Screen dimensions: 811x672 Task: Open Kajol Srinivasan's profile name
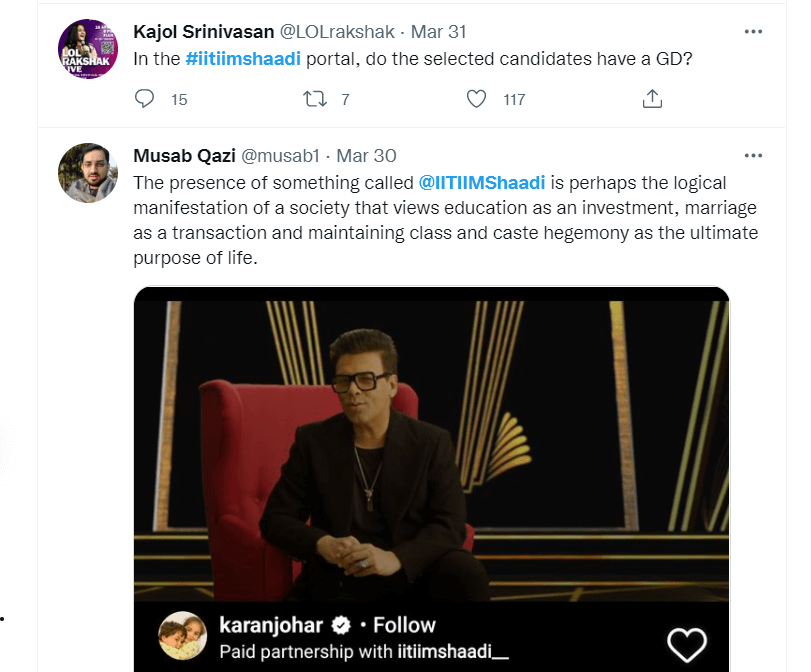tap(198, 32)
